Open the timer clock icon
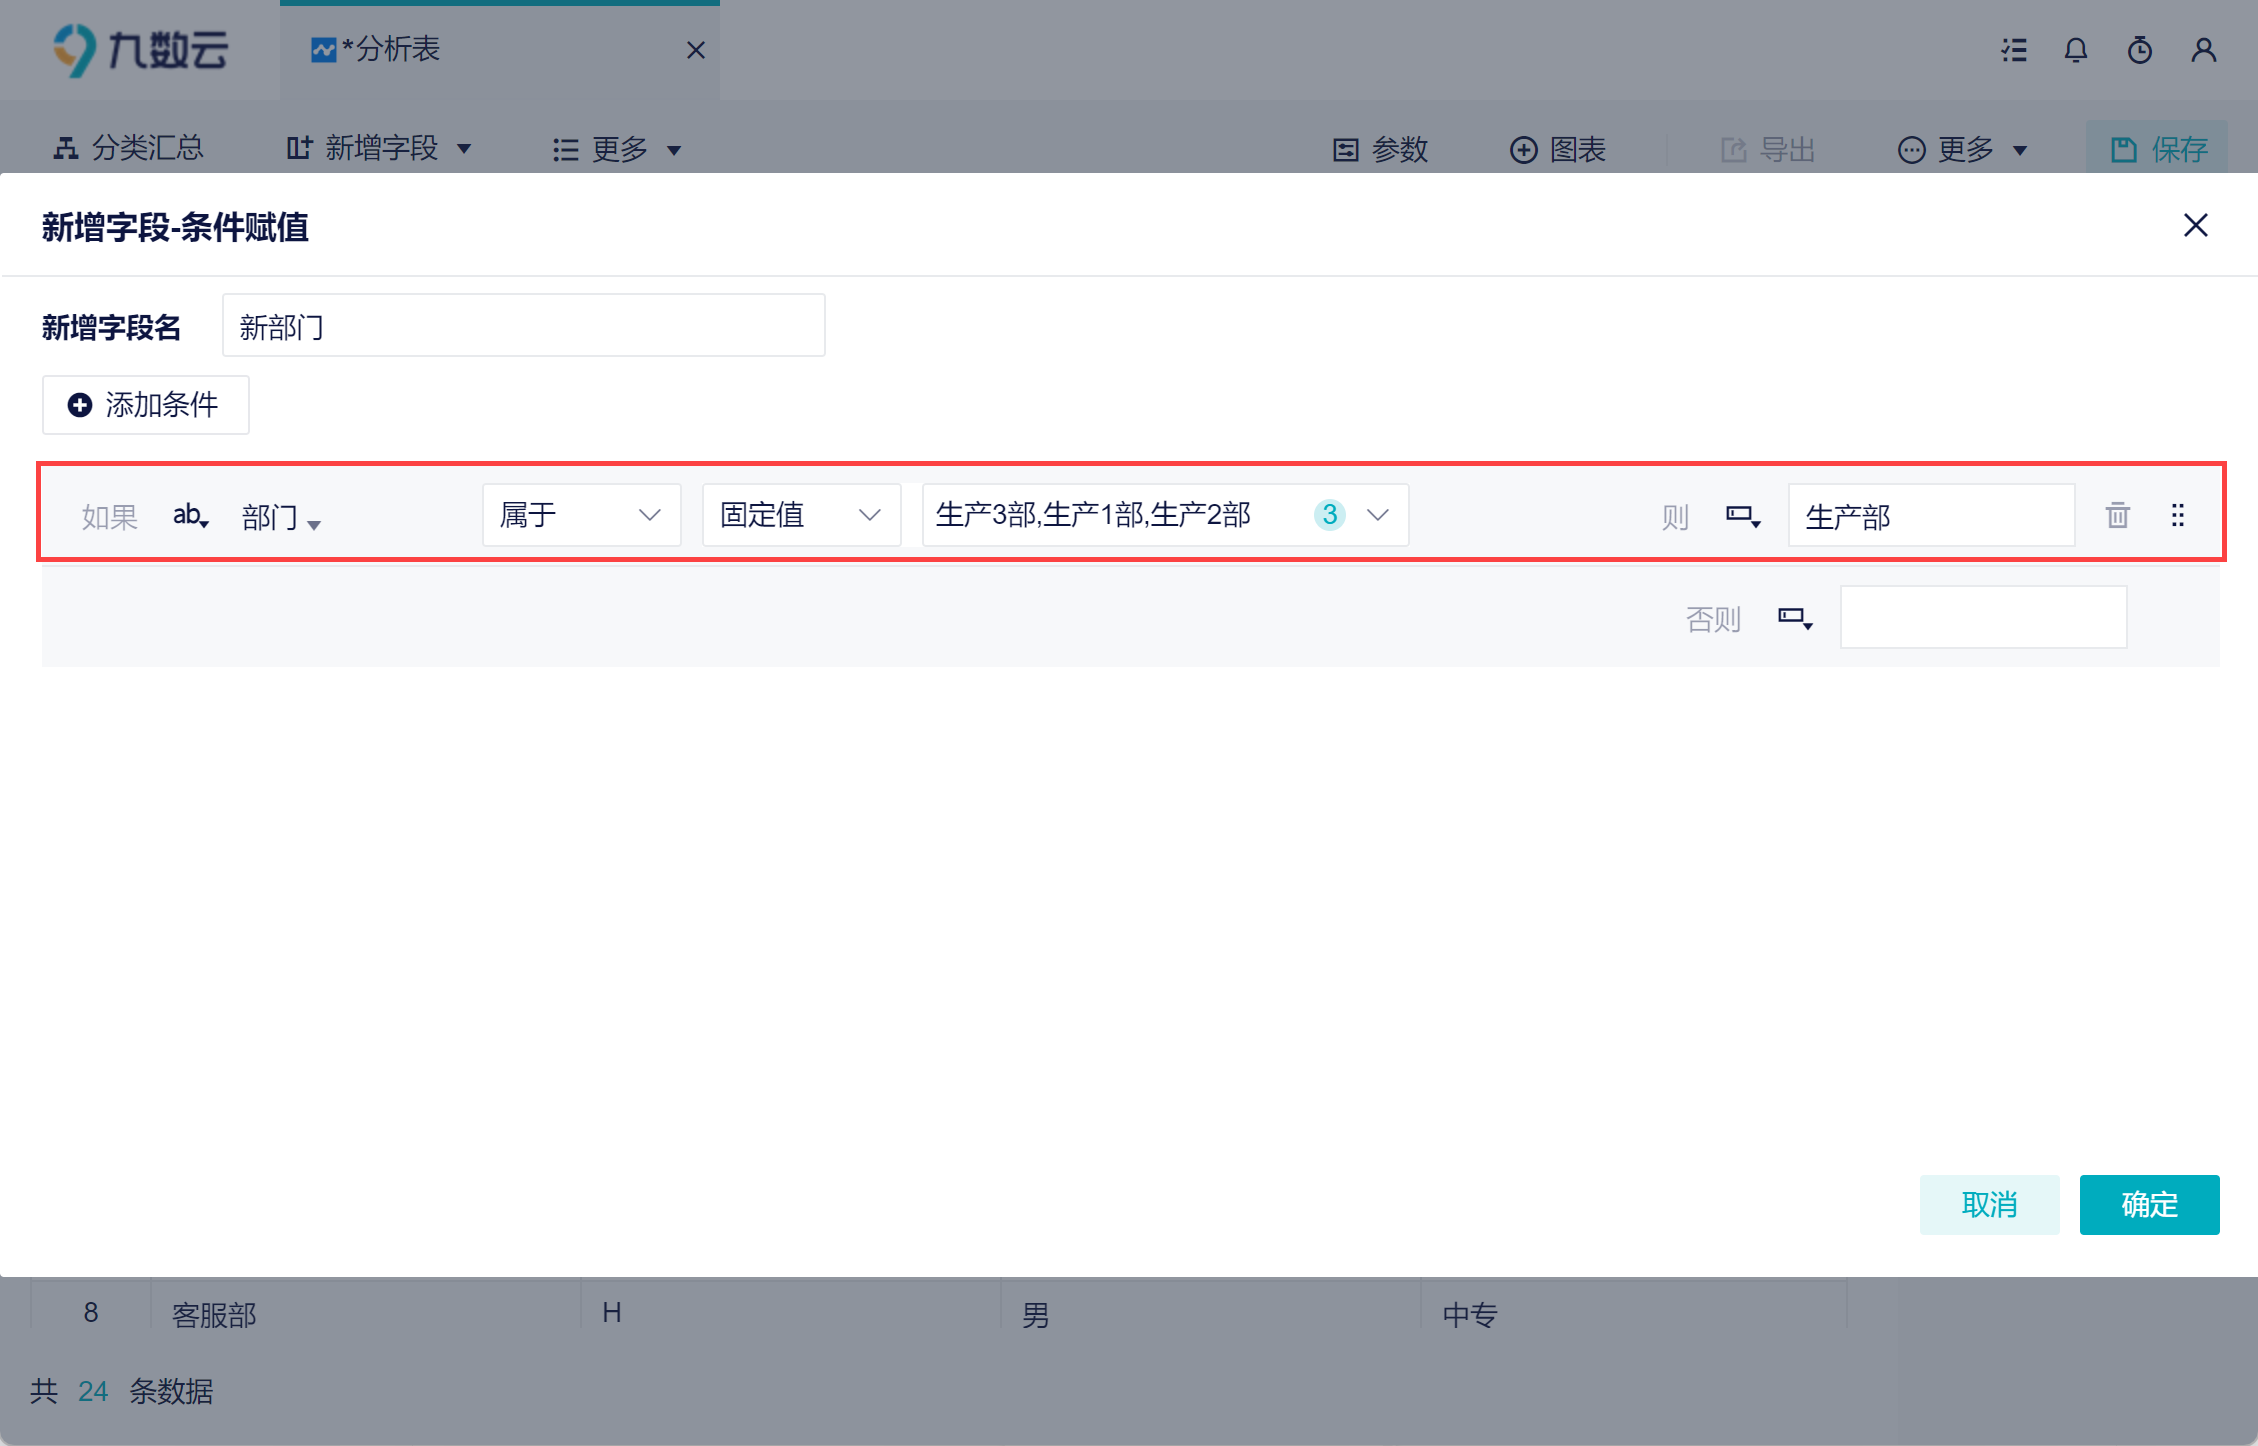The height and width of the screenshot is (1446, 2258). click(x=2139, y=50)
